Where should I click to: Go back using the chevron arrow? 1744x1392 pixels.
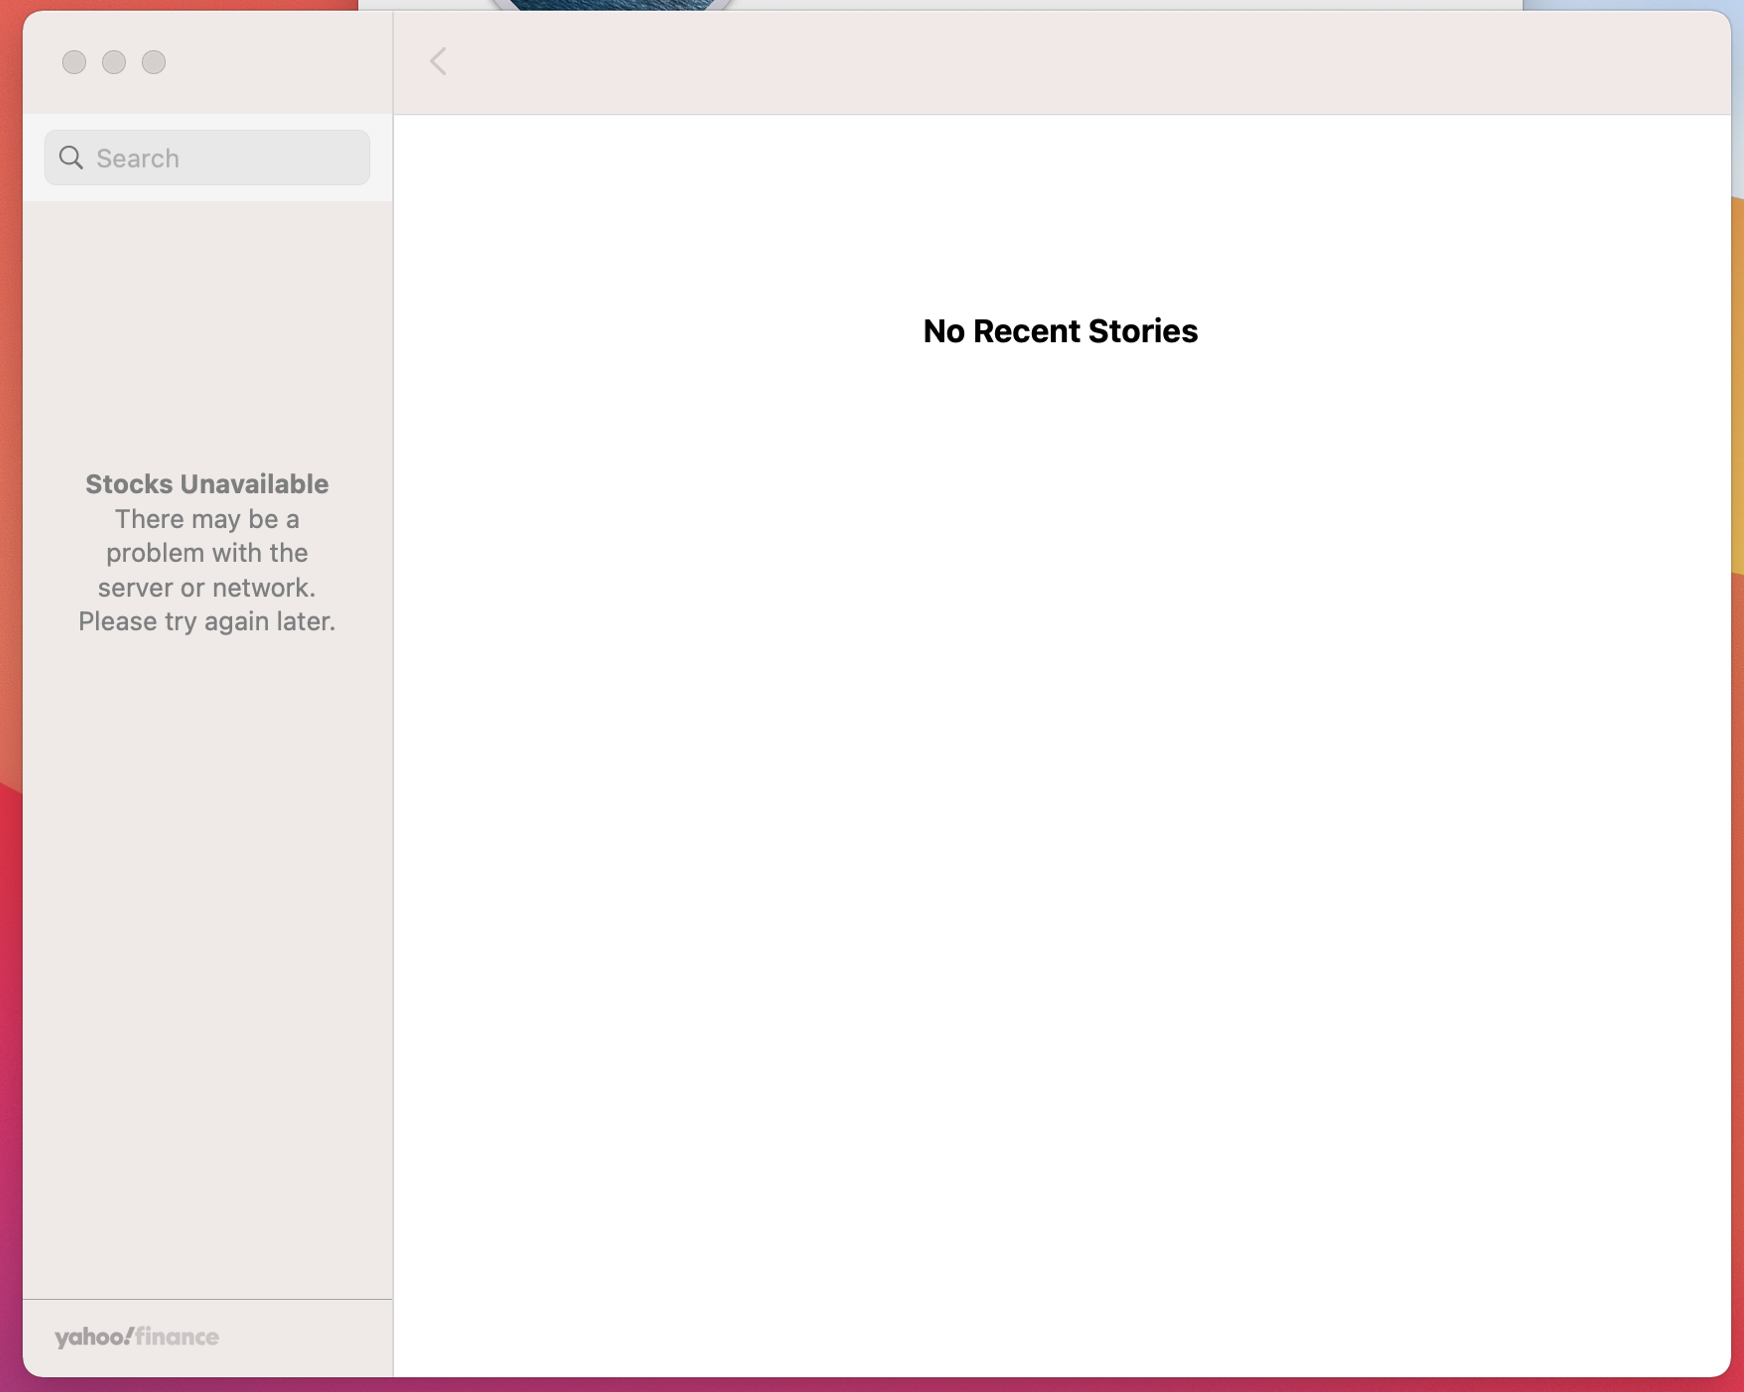(438, 61)
